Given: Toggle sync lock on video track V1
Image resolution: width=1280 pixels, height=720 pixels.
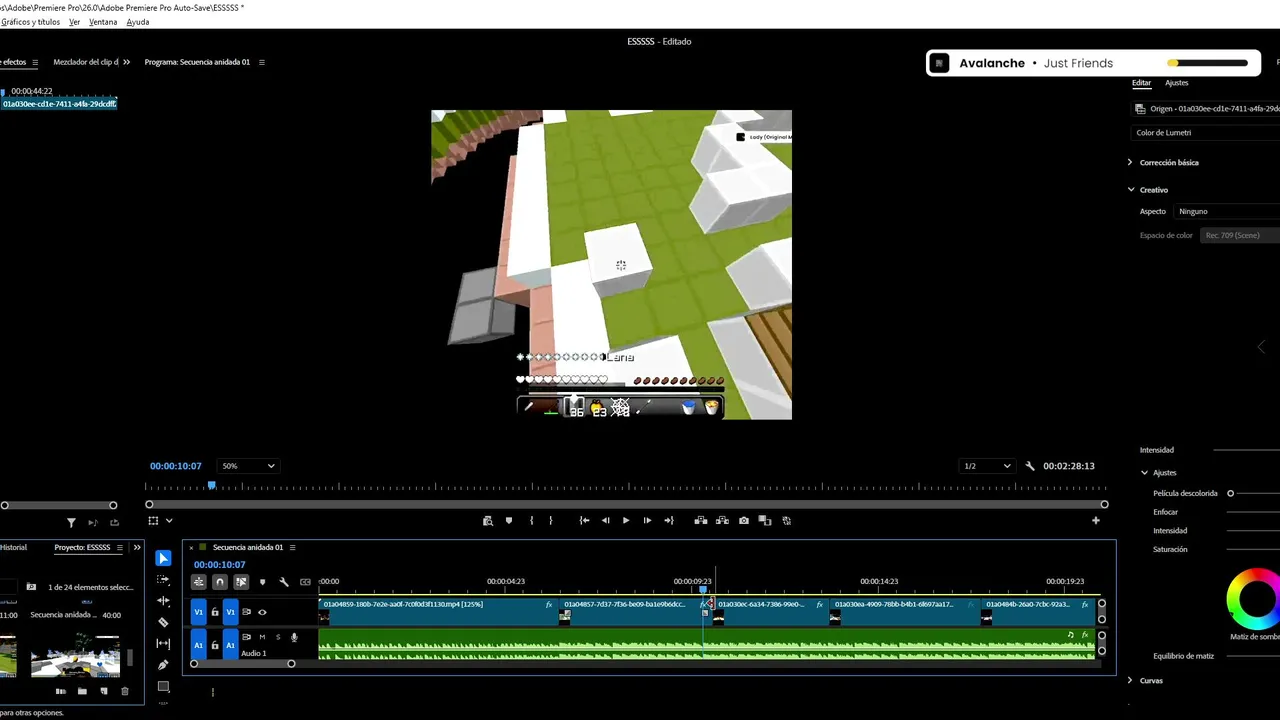Looking at the screenshot, I should [x=246, y=612].
